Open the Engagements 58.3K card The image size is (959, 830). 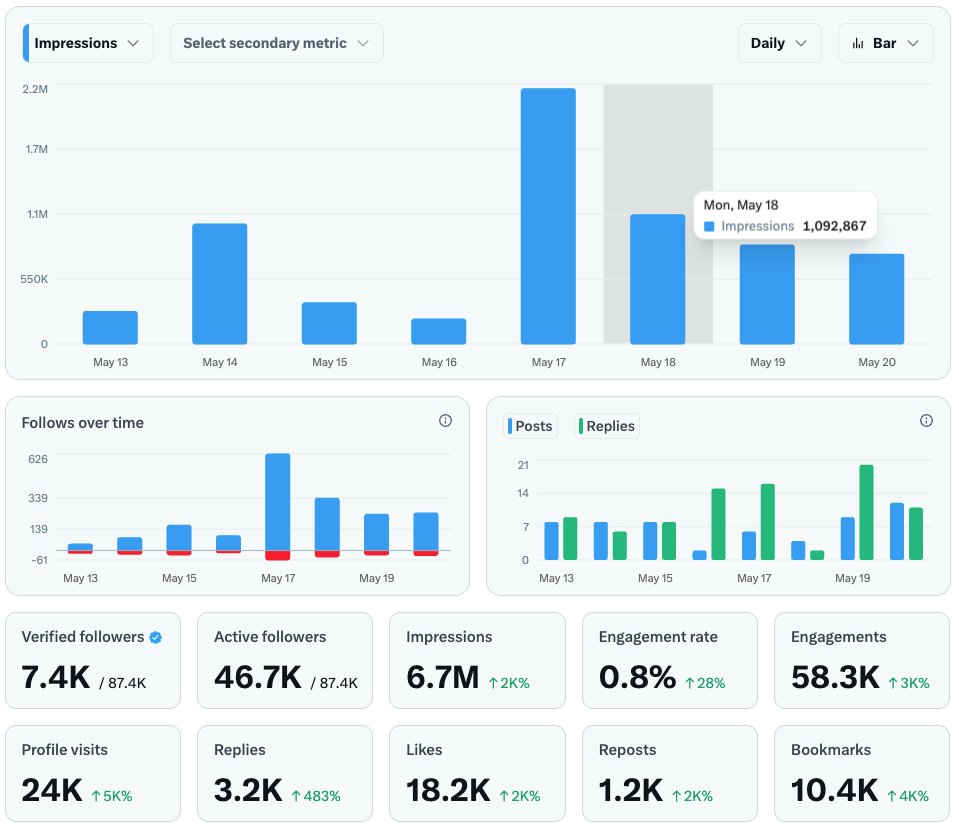[x=862, y=661]
